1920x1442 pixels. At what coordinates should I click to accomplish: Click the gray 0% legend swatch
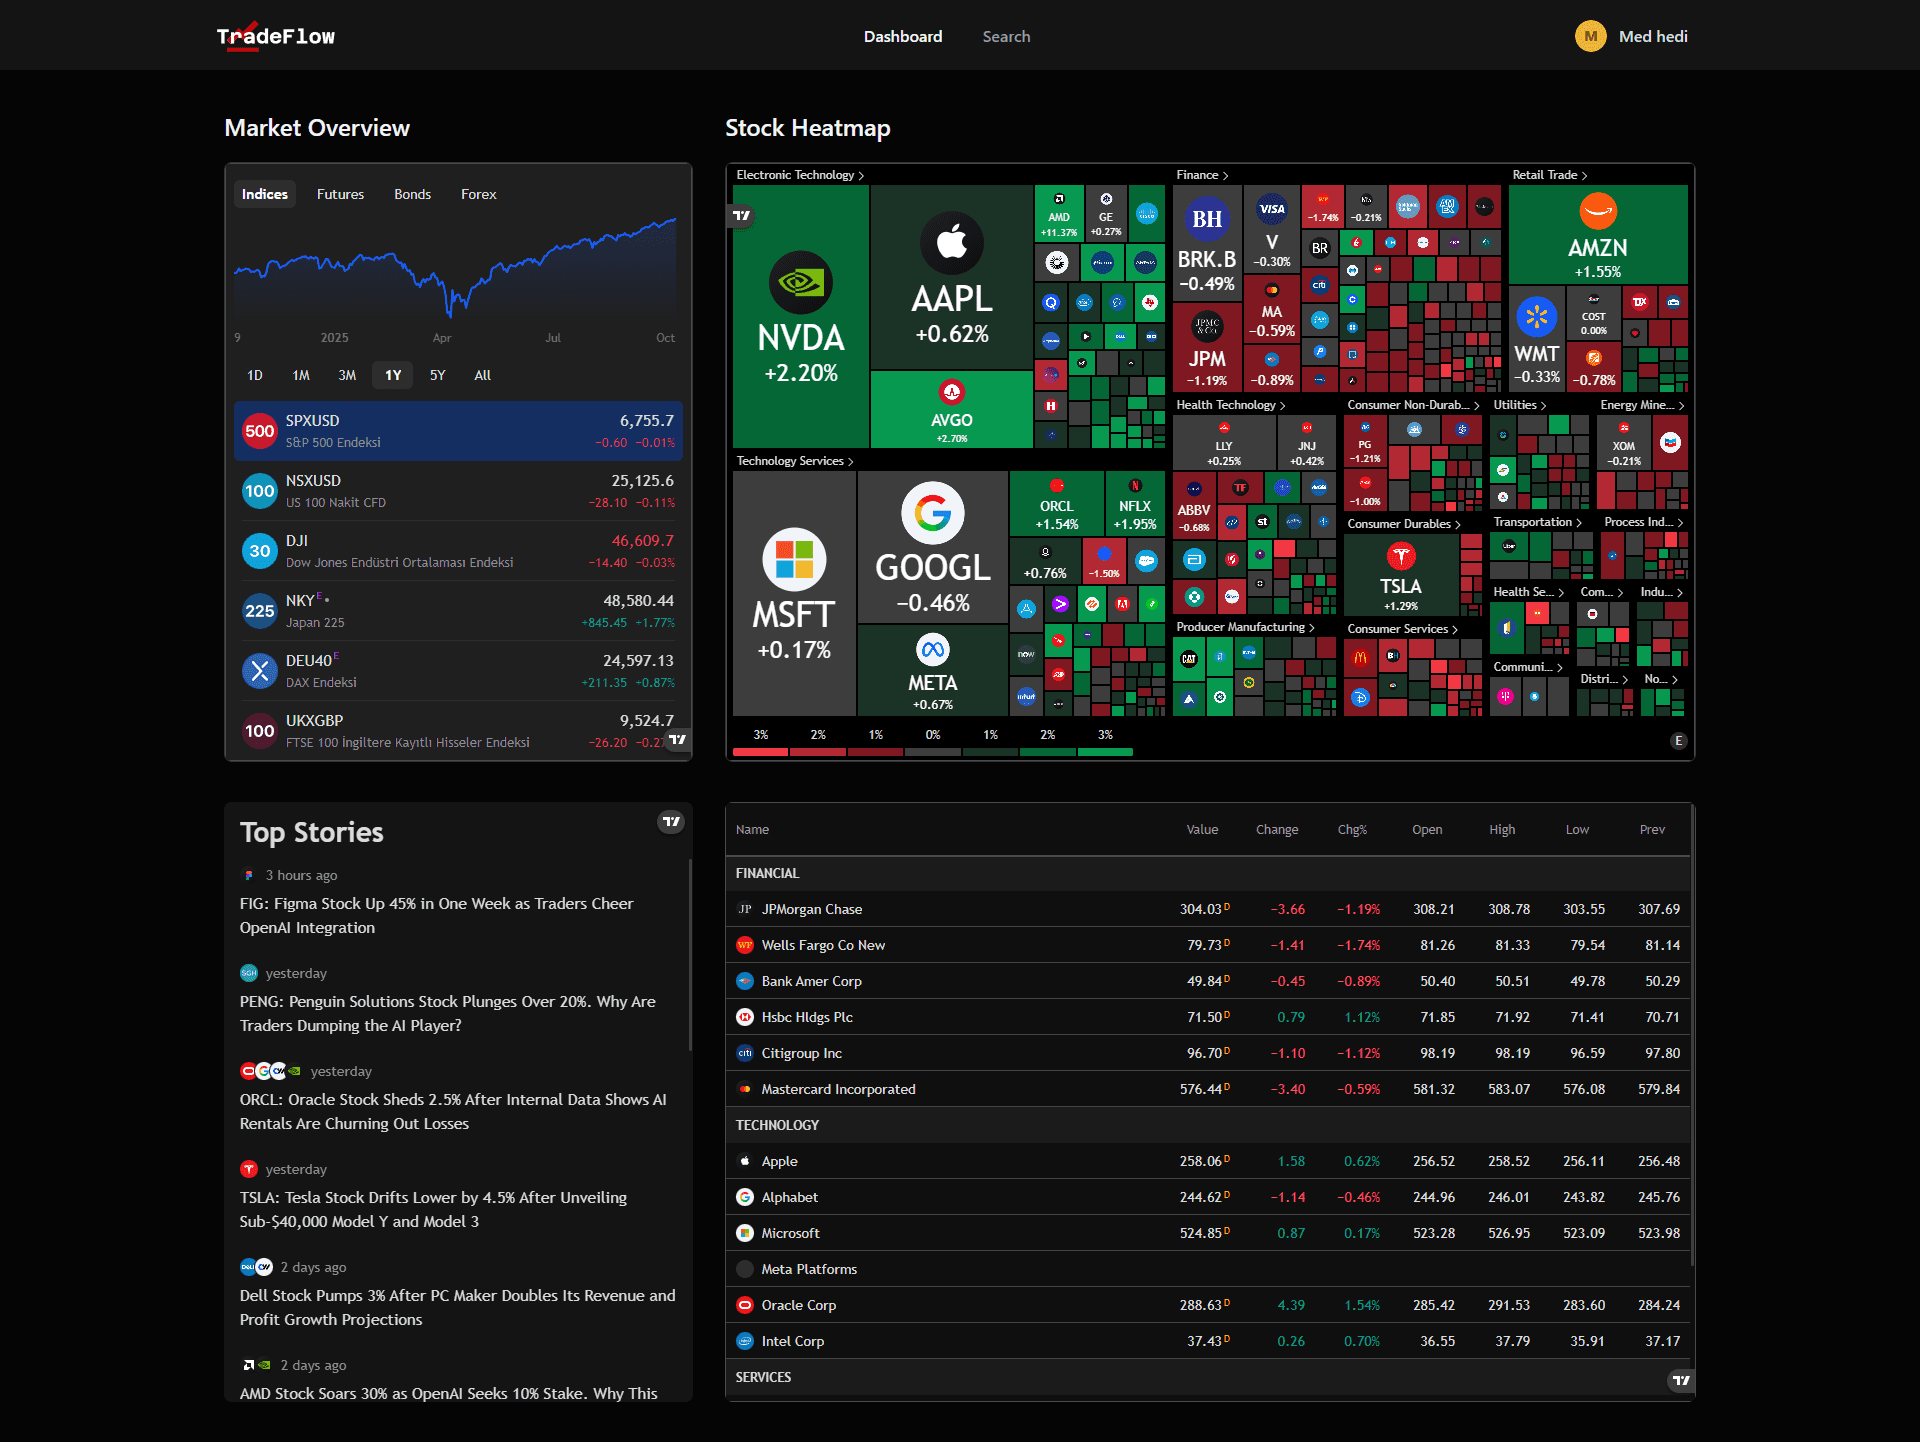tap(932, 752)
